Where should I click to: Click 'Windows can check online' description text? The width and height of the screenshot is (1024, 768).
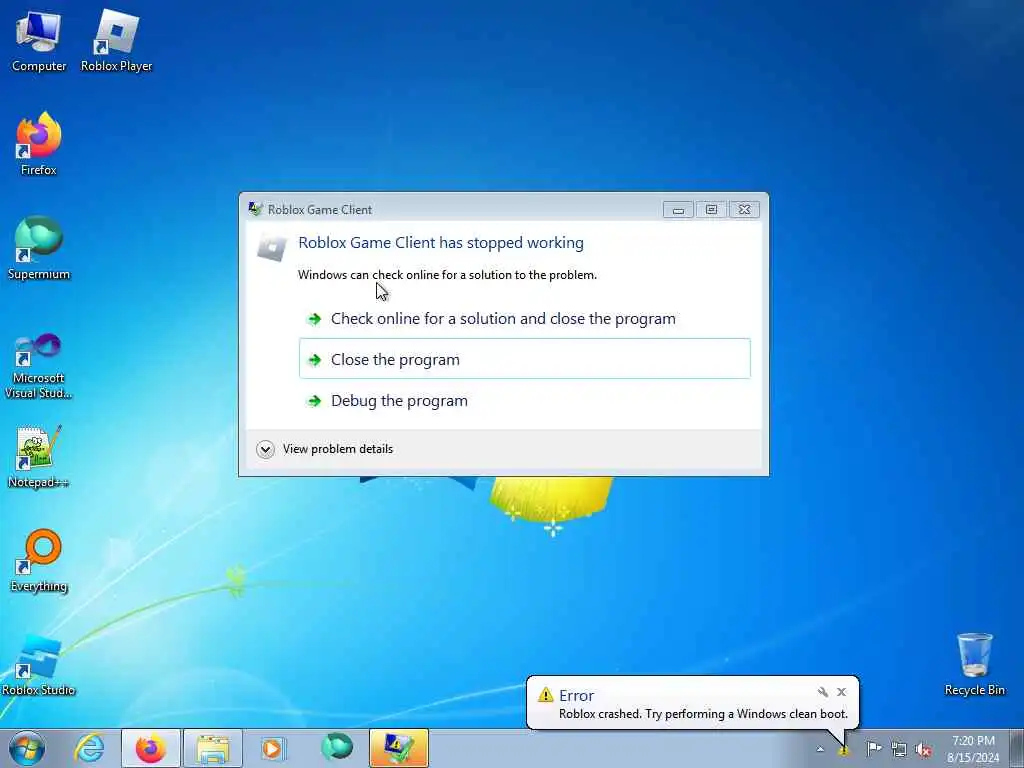tap(447, 275)
